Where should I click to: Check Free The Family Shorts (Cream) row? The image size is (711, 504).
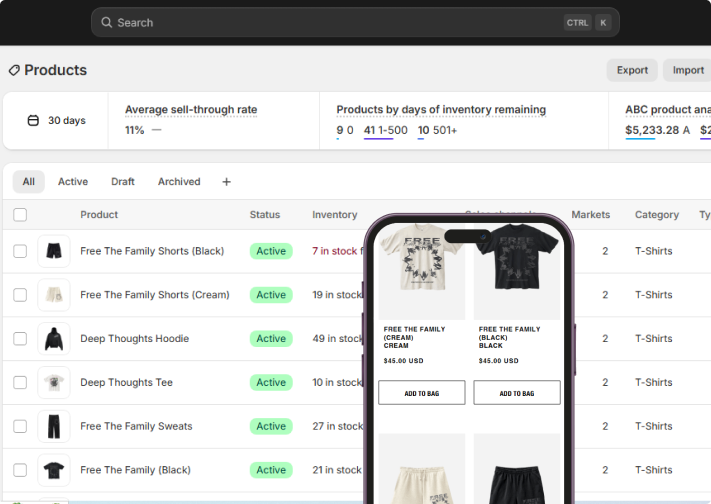point(20,295)
